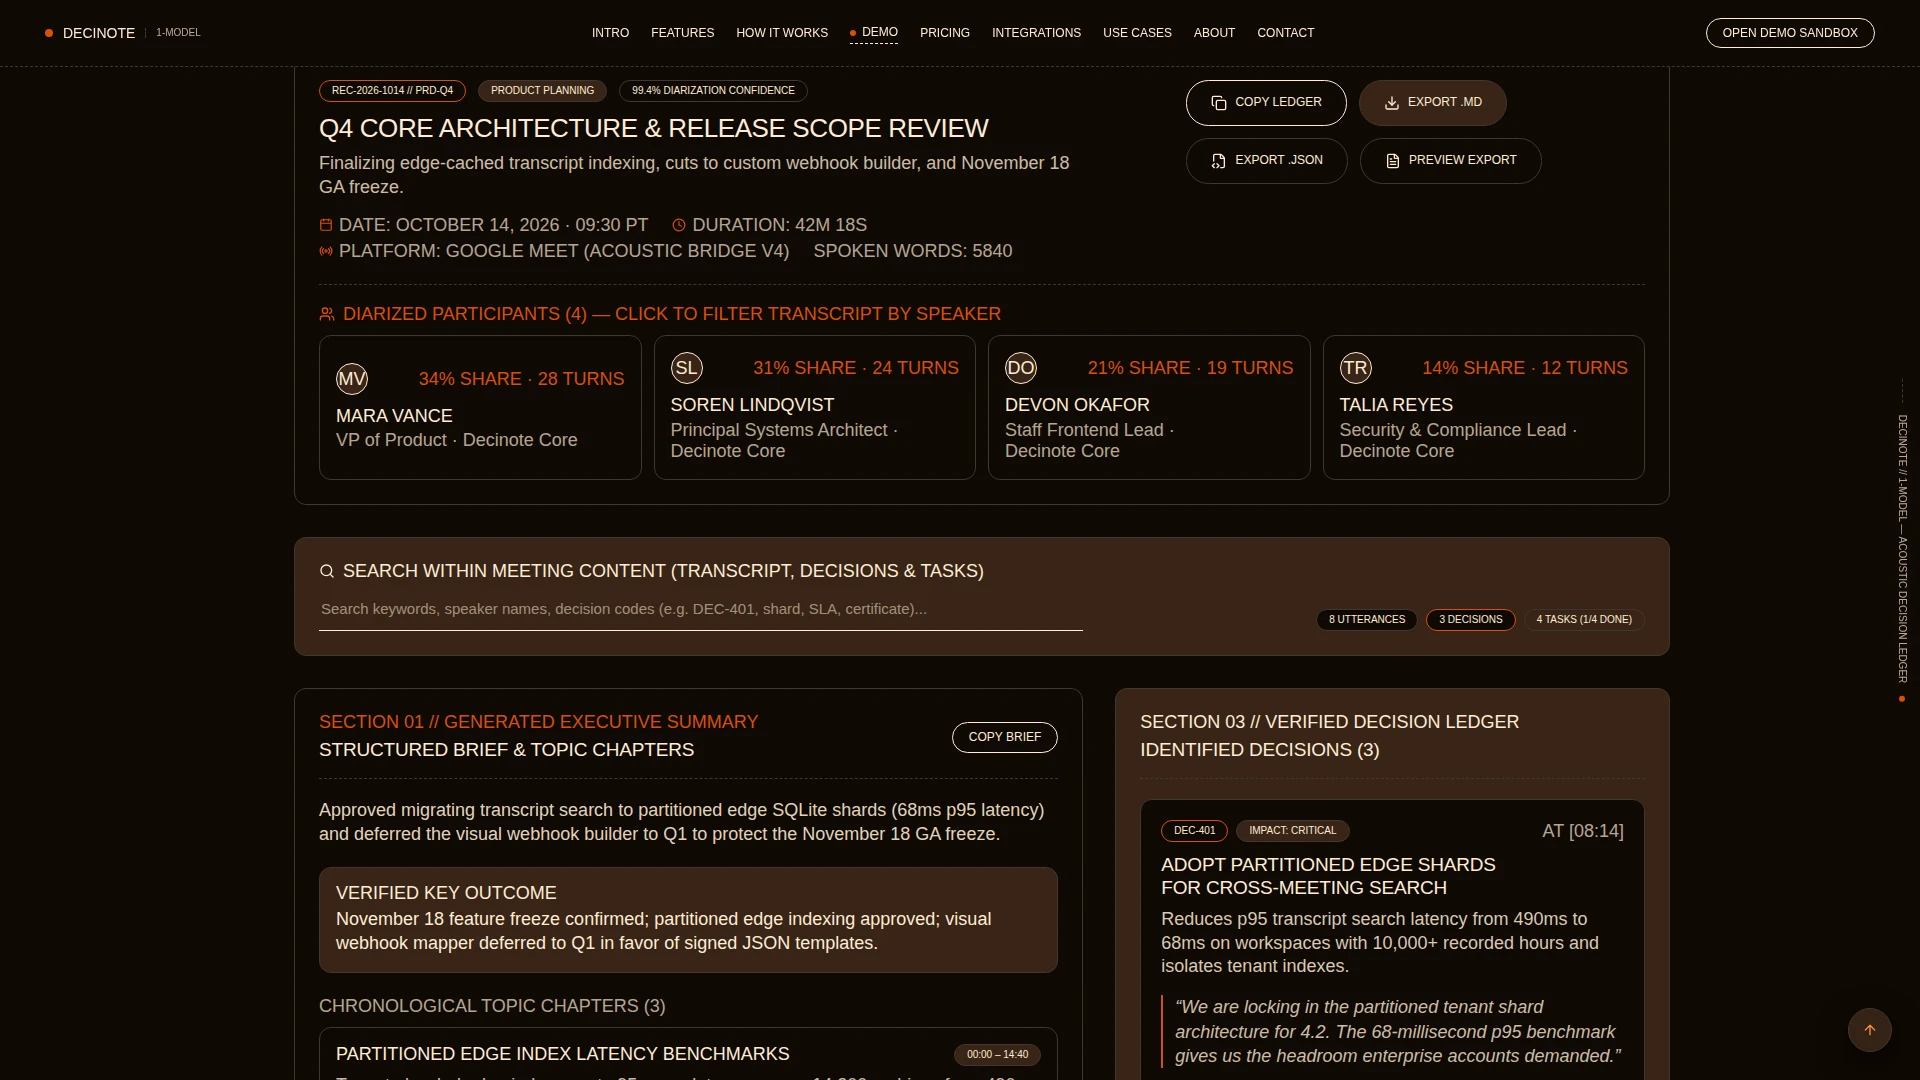Focus the meeting content search field
Image resolution: width=1920 pixels, height=1080 pixels.
click(701, 609)
